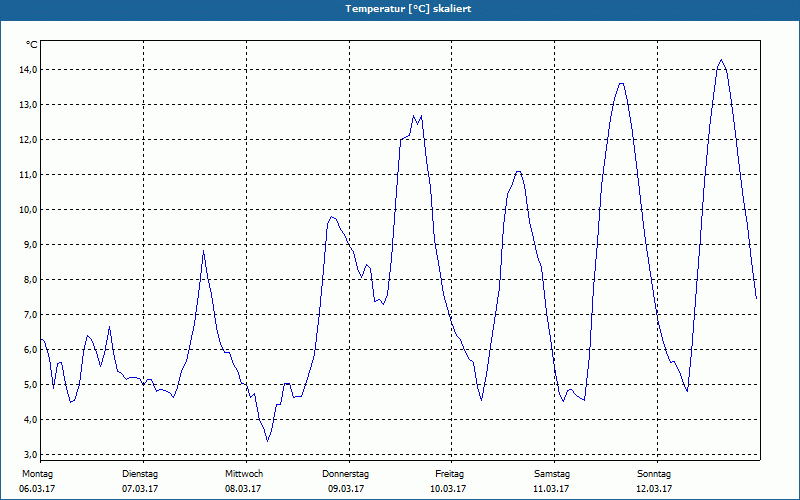The height and width of the screenshot is (500, 800).
Task: Click the date 11.03.17
Action: [x=551, y=489]
